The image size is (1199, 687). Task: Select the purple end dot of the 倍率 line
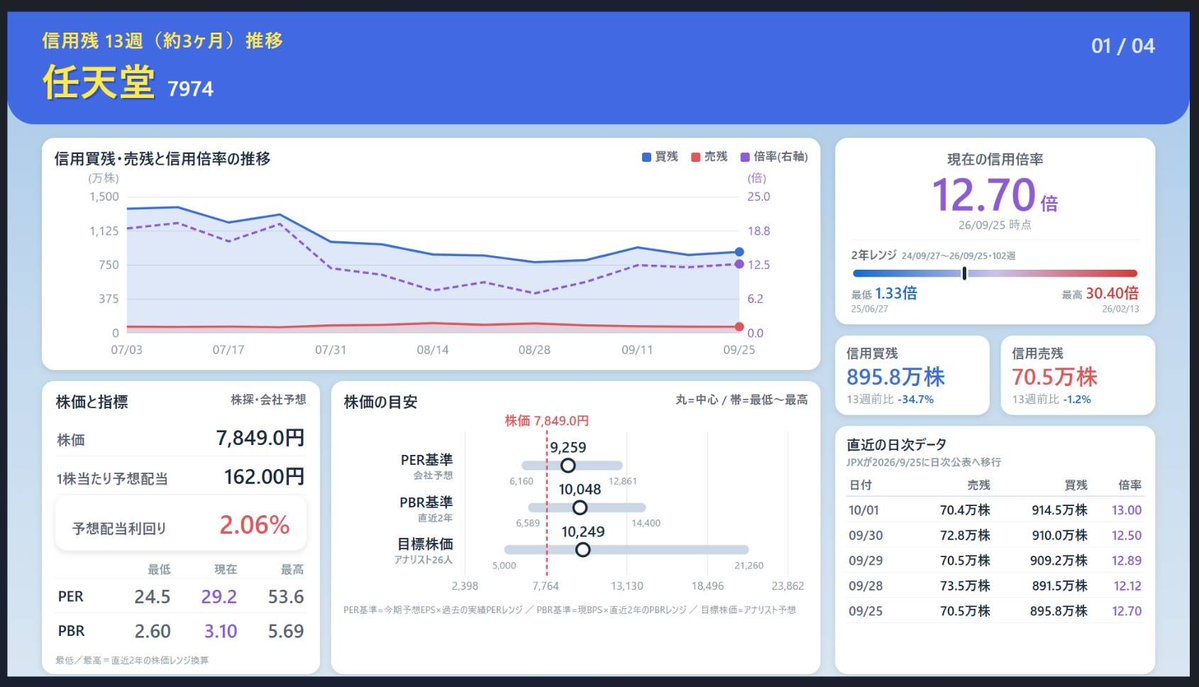point(739,264)
